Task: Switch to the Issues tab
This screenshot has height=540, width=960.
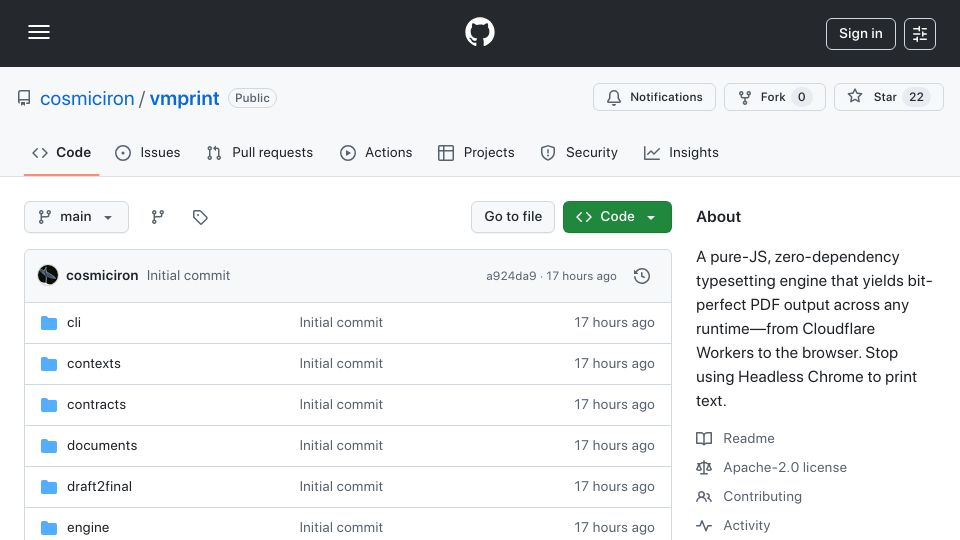Action: 148,152
